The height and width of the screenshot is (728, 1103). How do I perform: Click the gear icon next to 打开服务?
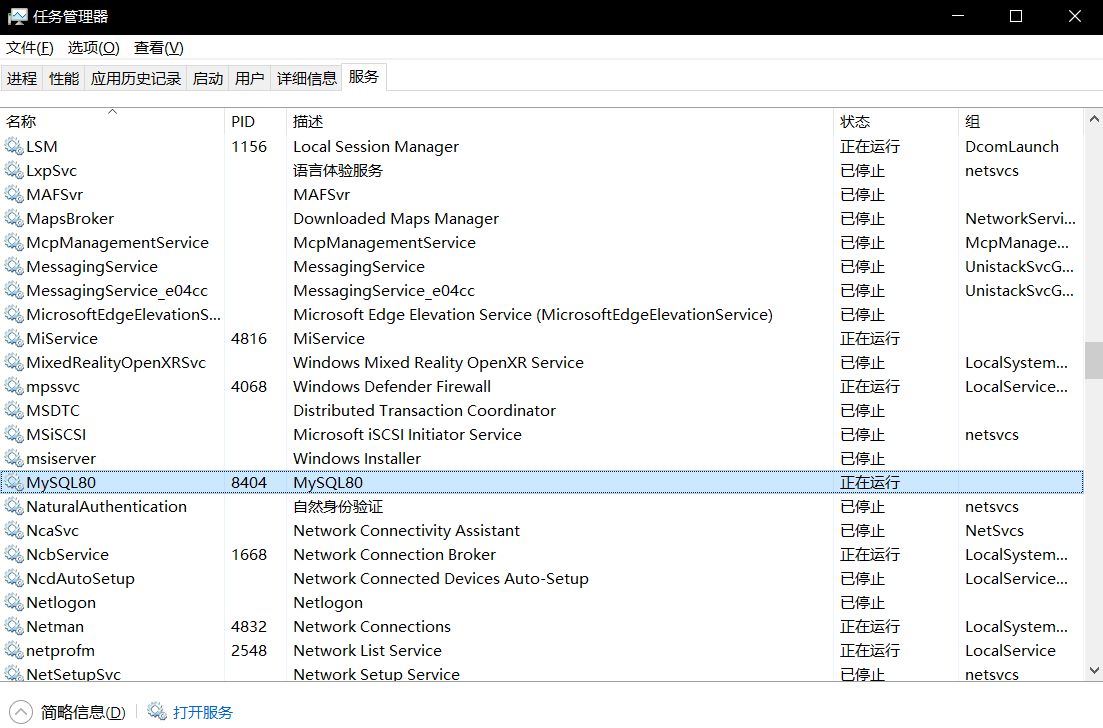point(157,712)
